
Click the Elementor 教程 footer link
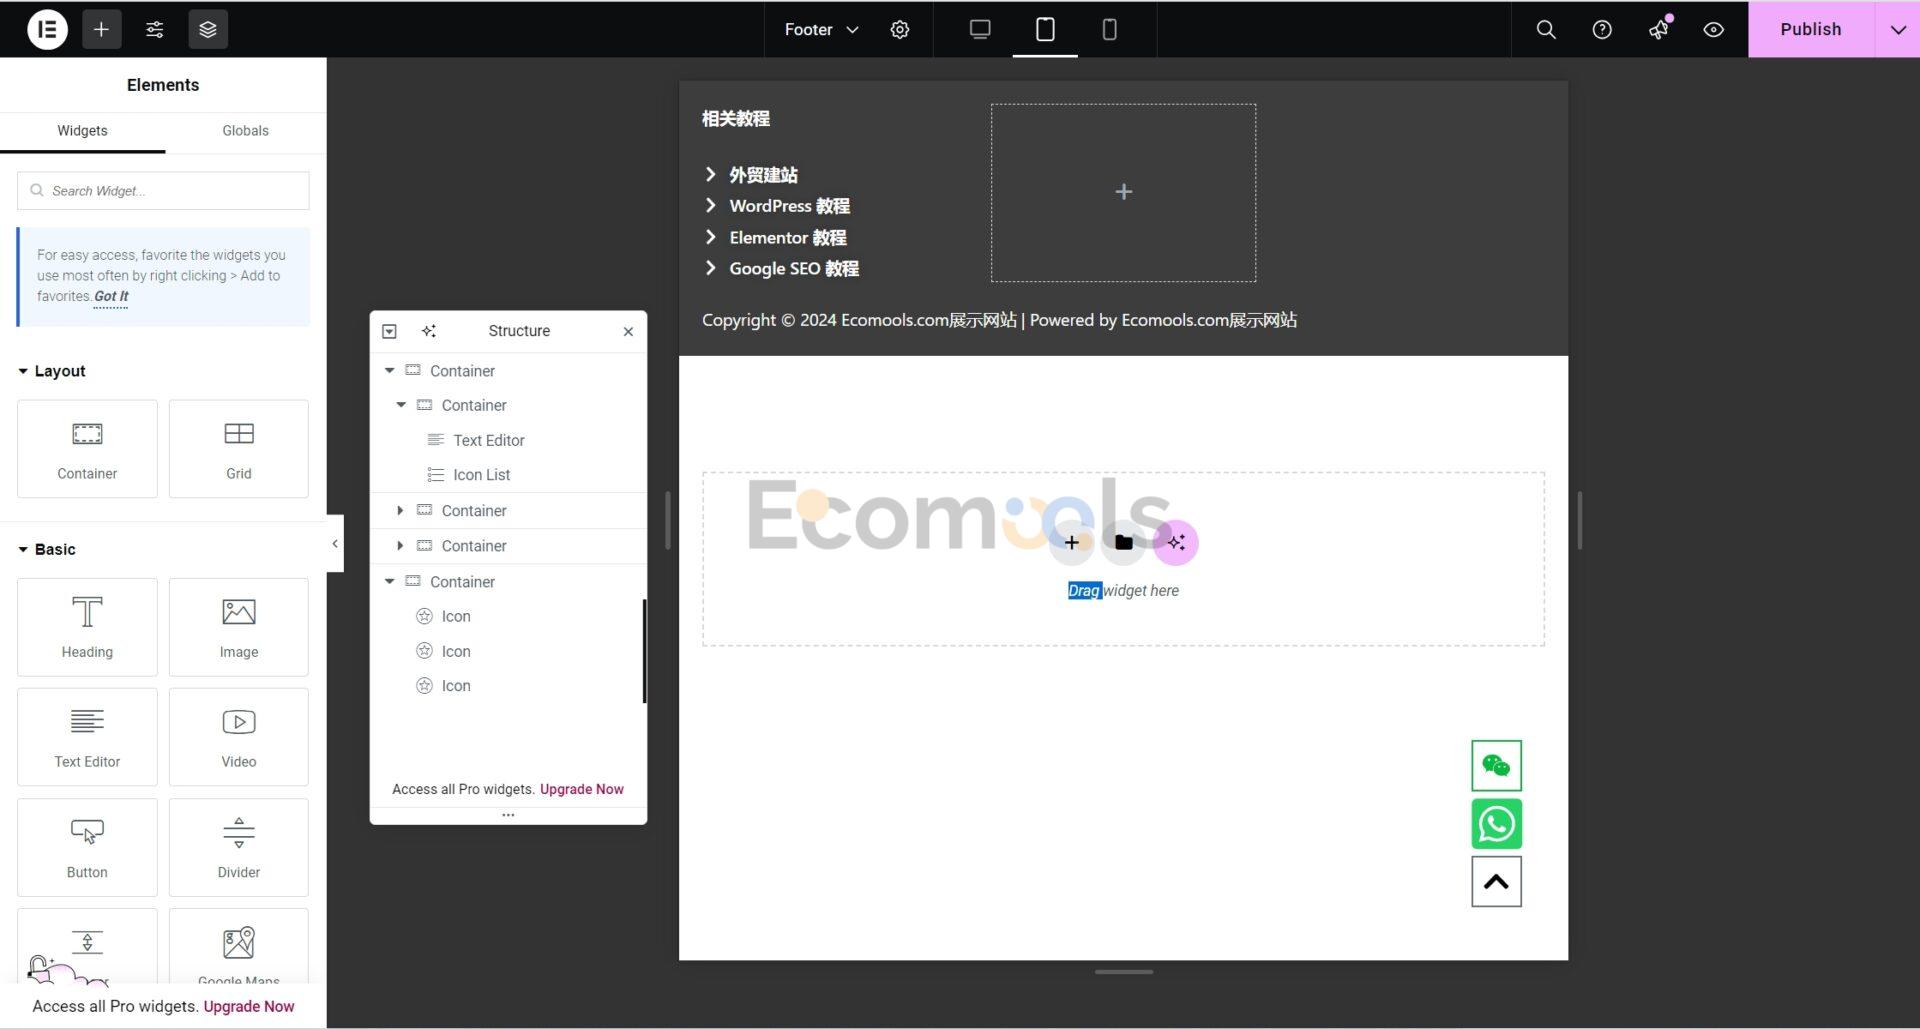(787, 238)
